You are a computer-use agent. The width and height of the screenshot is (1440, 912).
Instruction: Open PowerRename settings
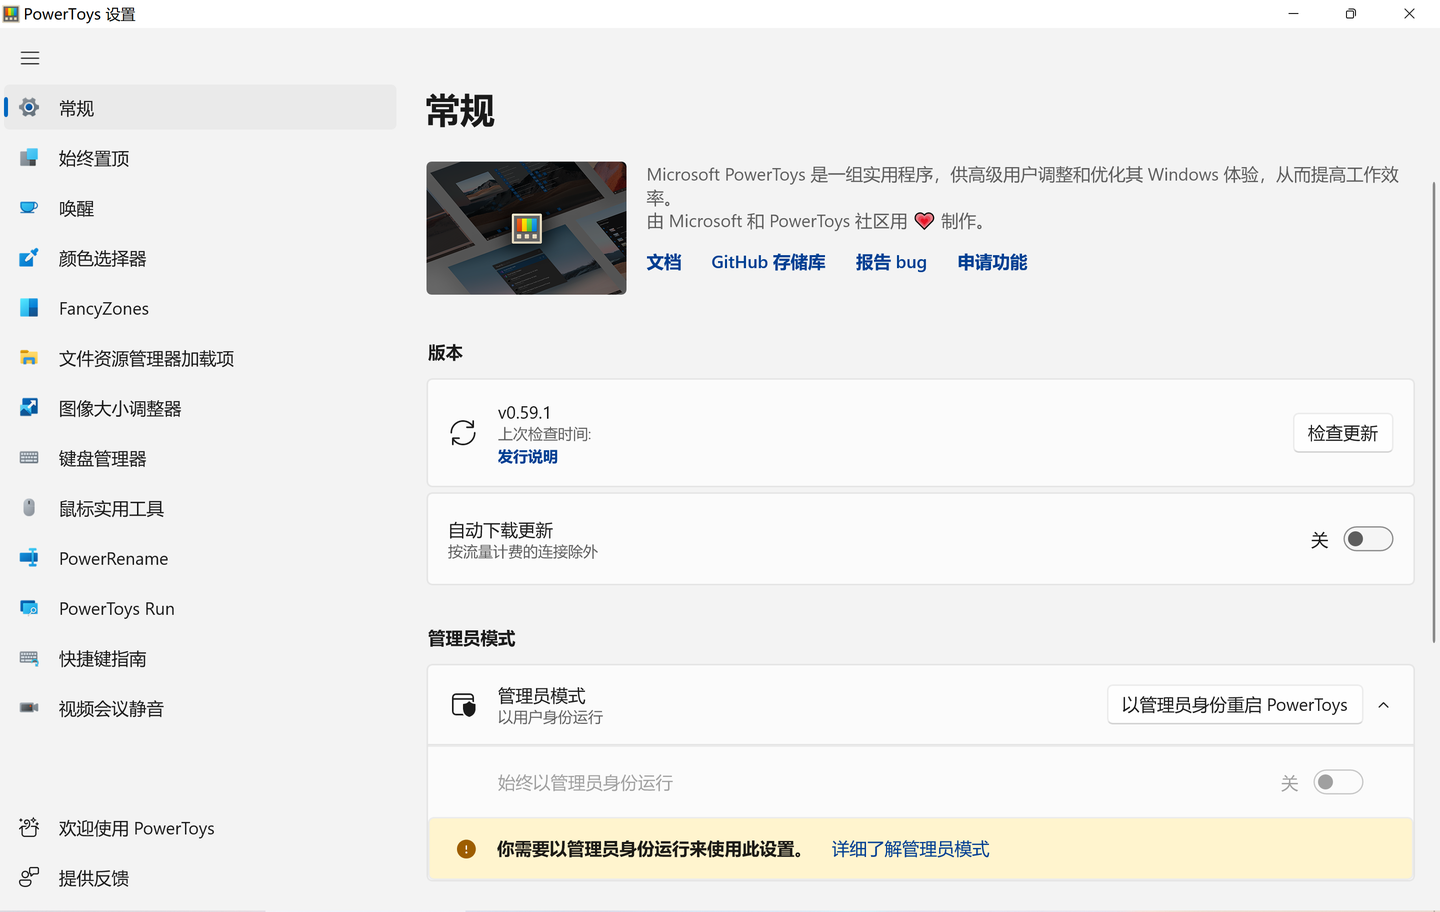click(112, 558)
